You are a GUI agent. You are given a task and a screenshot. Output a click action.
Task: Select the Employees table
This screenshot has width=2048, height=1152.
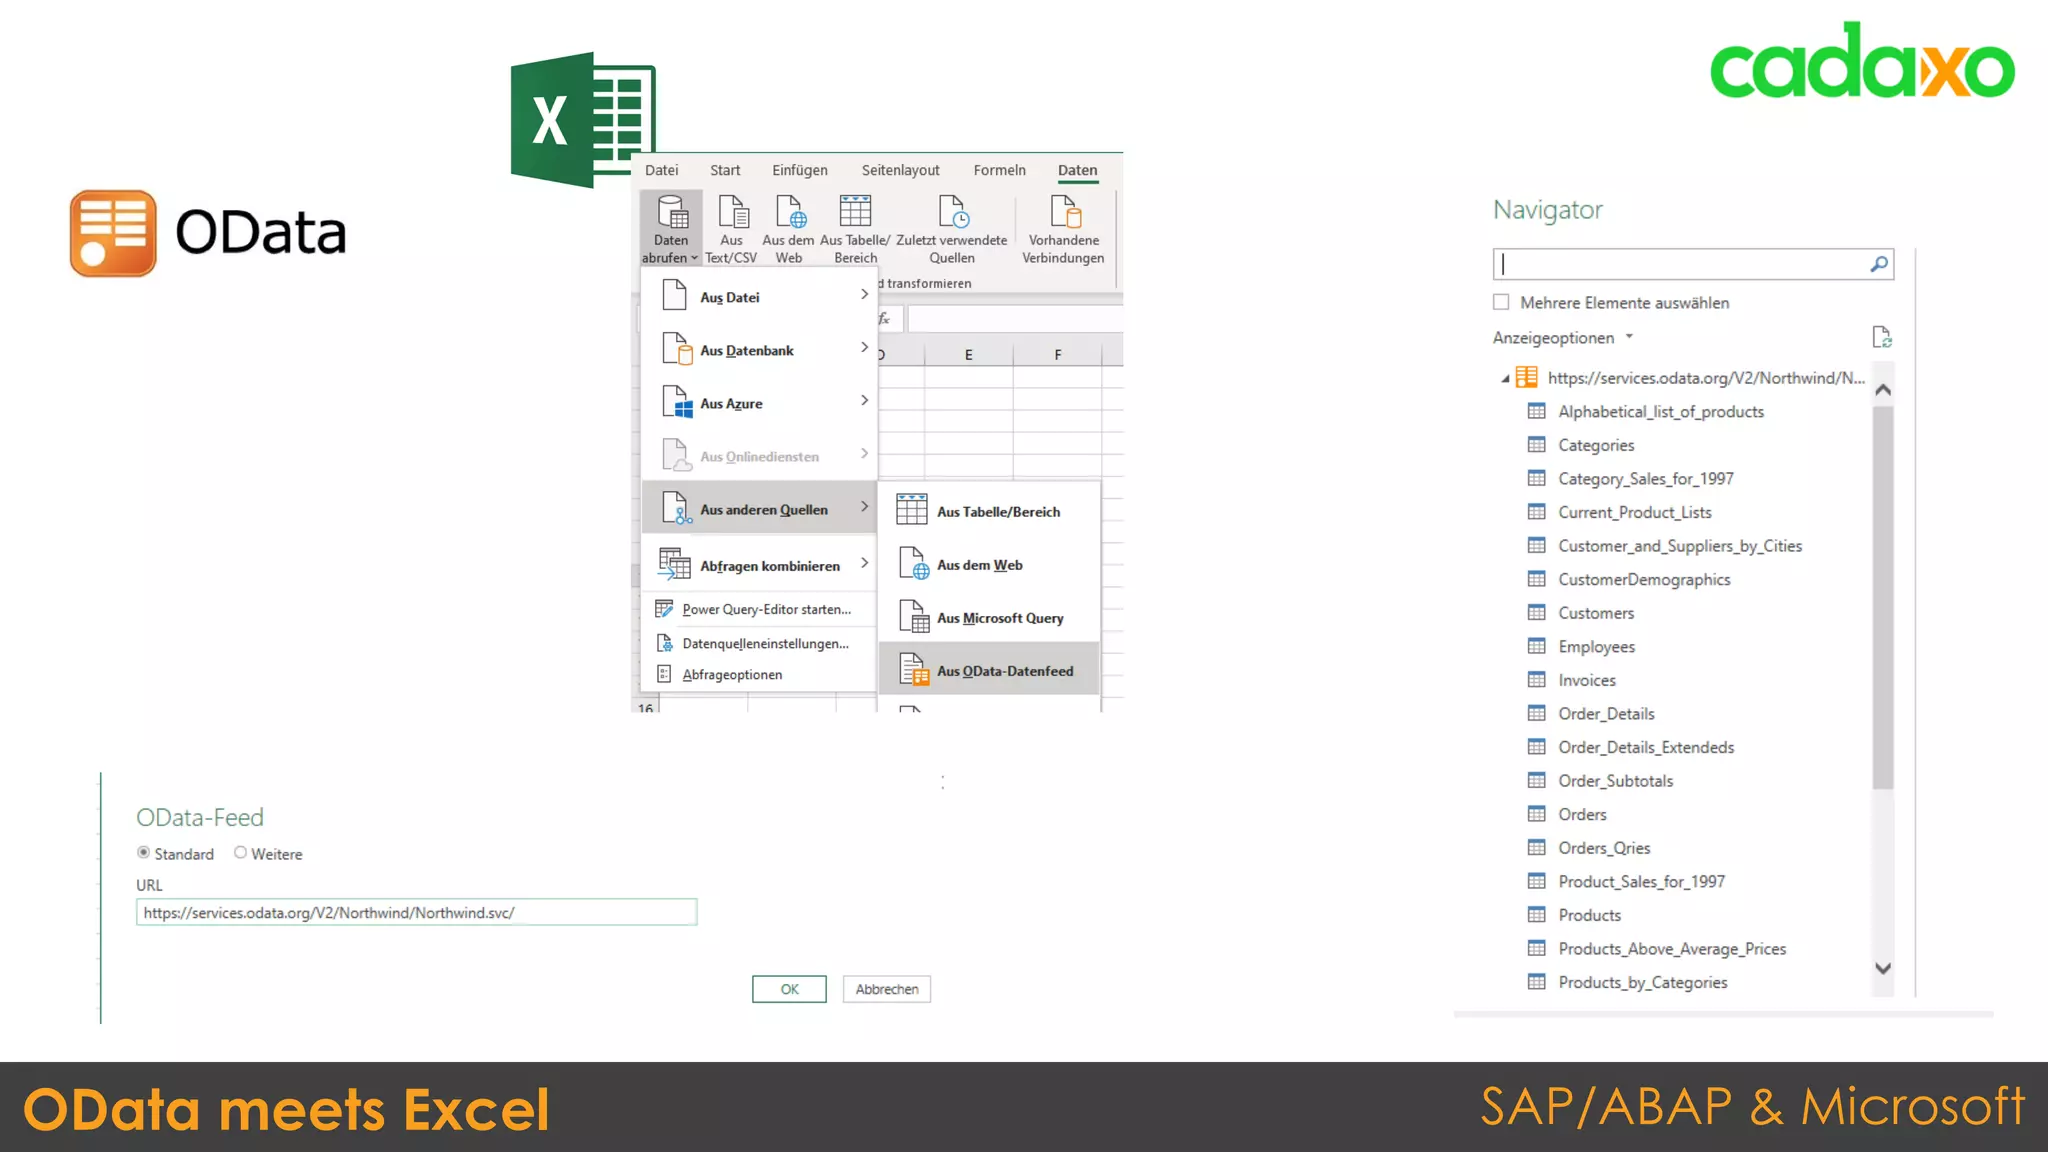1596,647
